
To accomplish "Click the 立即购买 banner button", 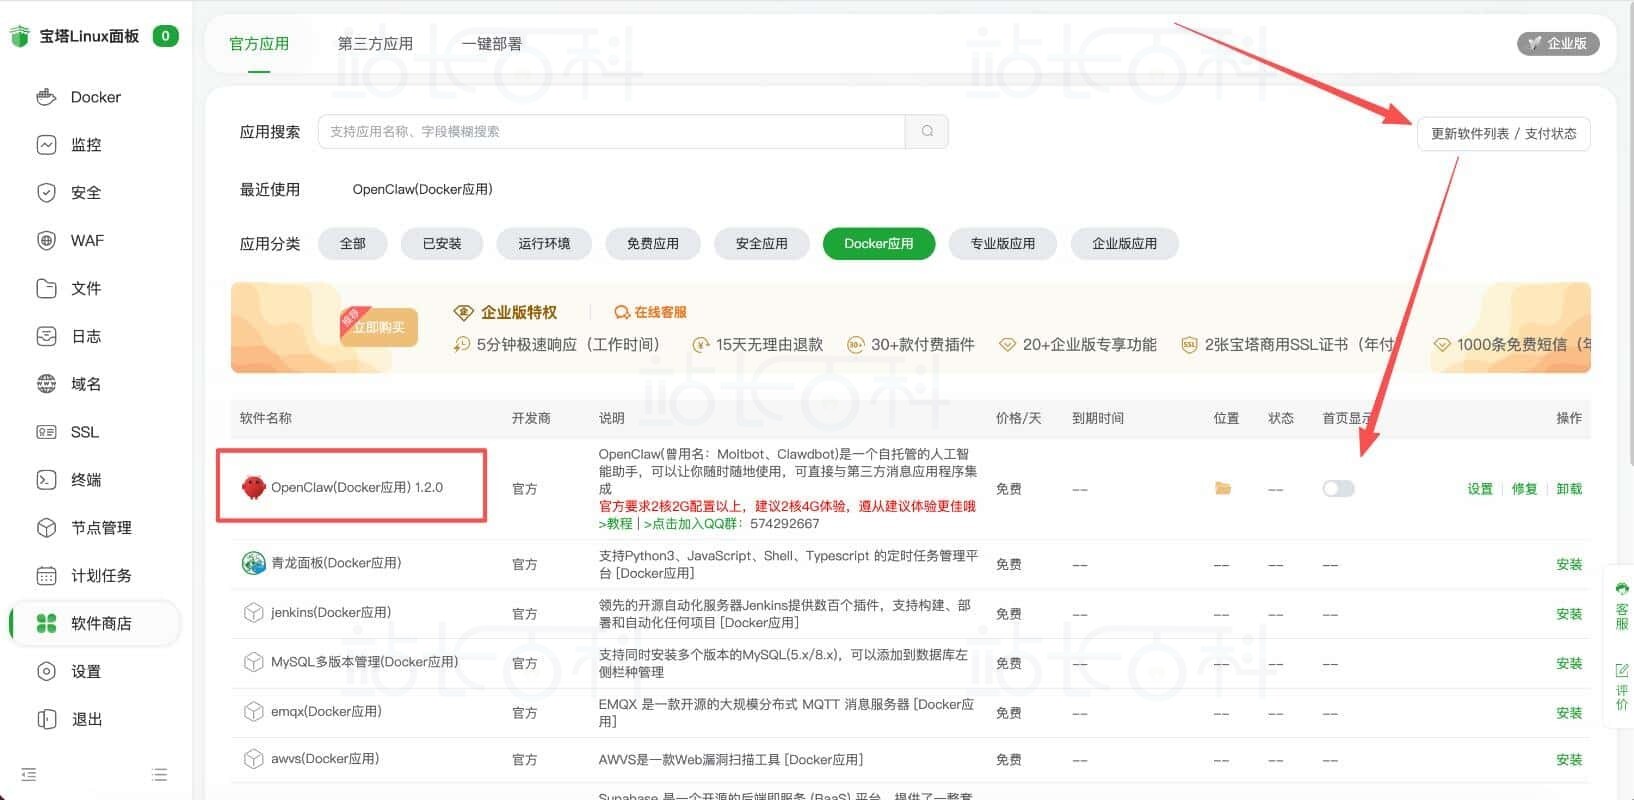I will pyautogui.click(x=379, y=327).
